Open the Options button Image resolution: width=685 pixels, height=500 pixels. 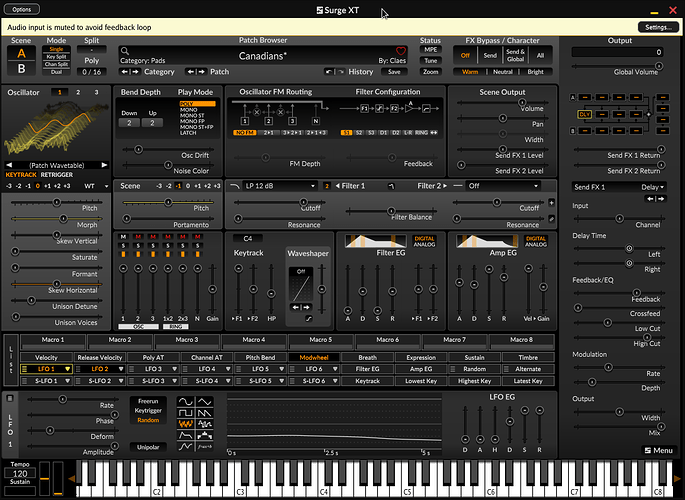coord(22,9)
